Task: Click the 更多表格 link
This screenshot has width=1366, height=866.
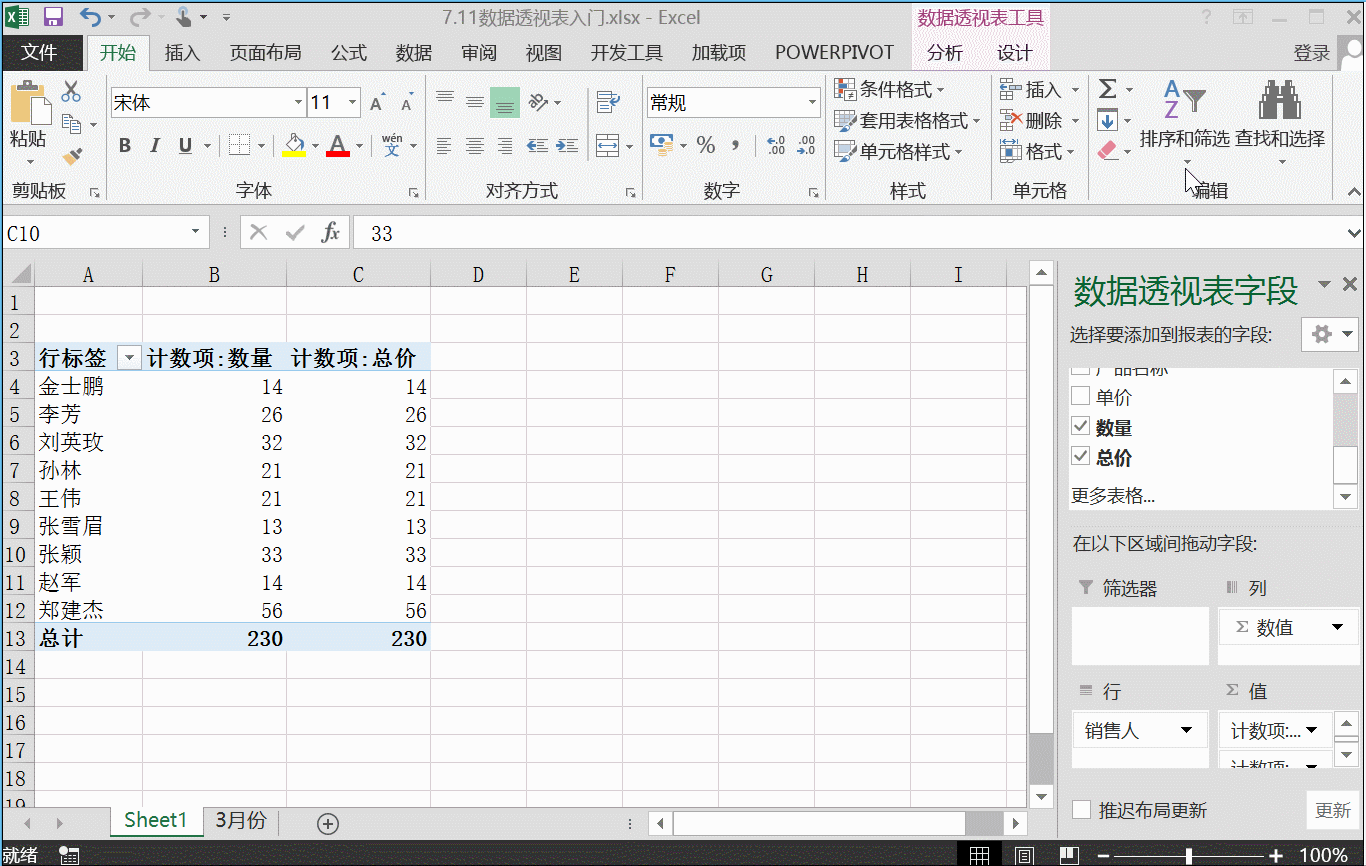Action: click(1115, 495)
